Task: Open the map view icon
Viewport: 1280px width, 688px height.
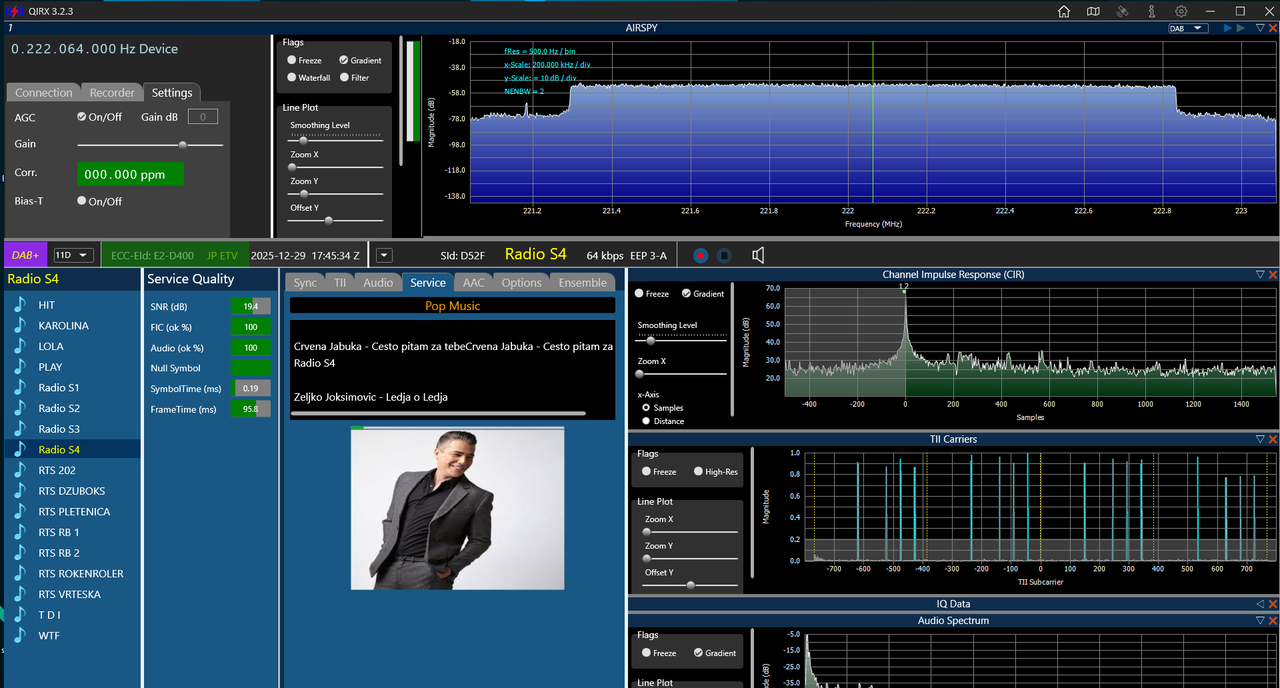Action: pyautogui.click(x=1093, y=11)
